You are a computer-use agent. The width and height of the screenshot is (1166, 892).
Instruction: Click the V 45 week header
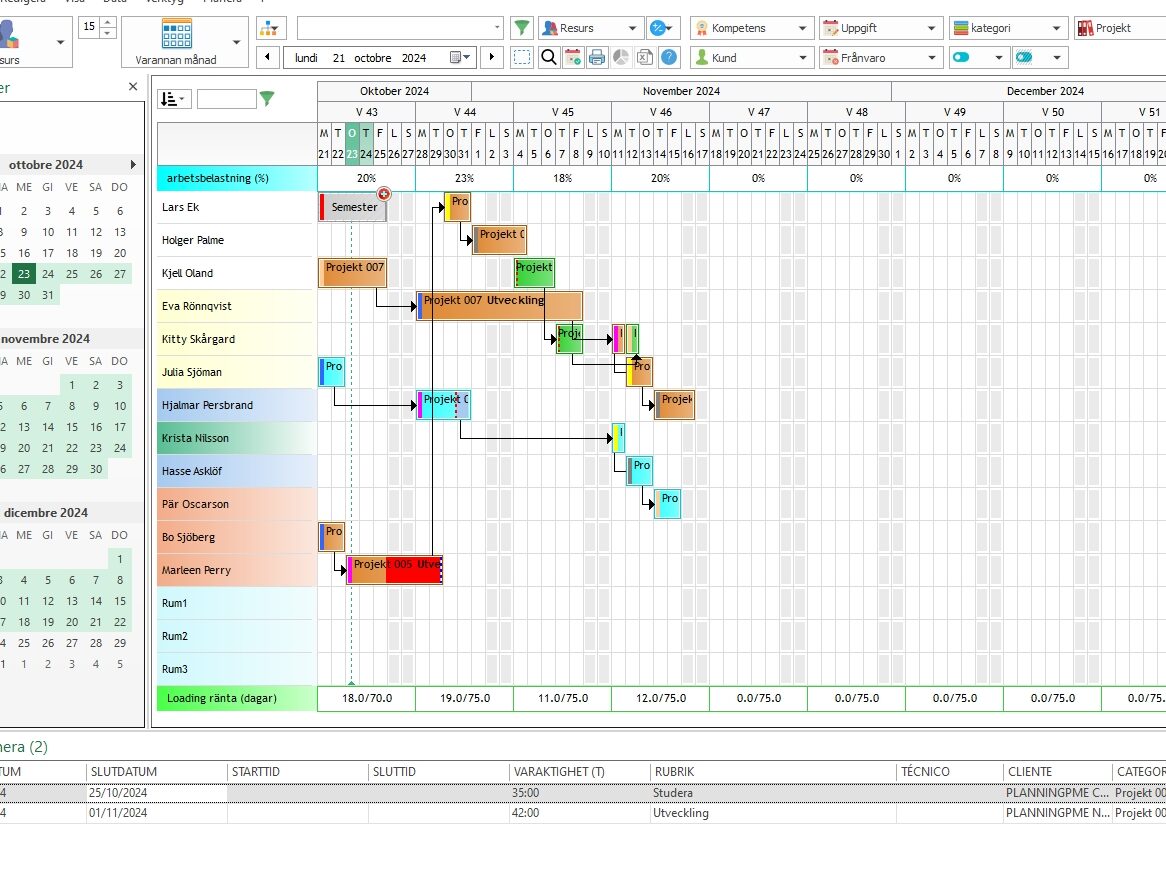pos(562,112)
